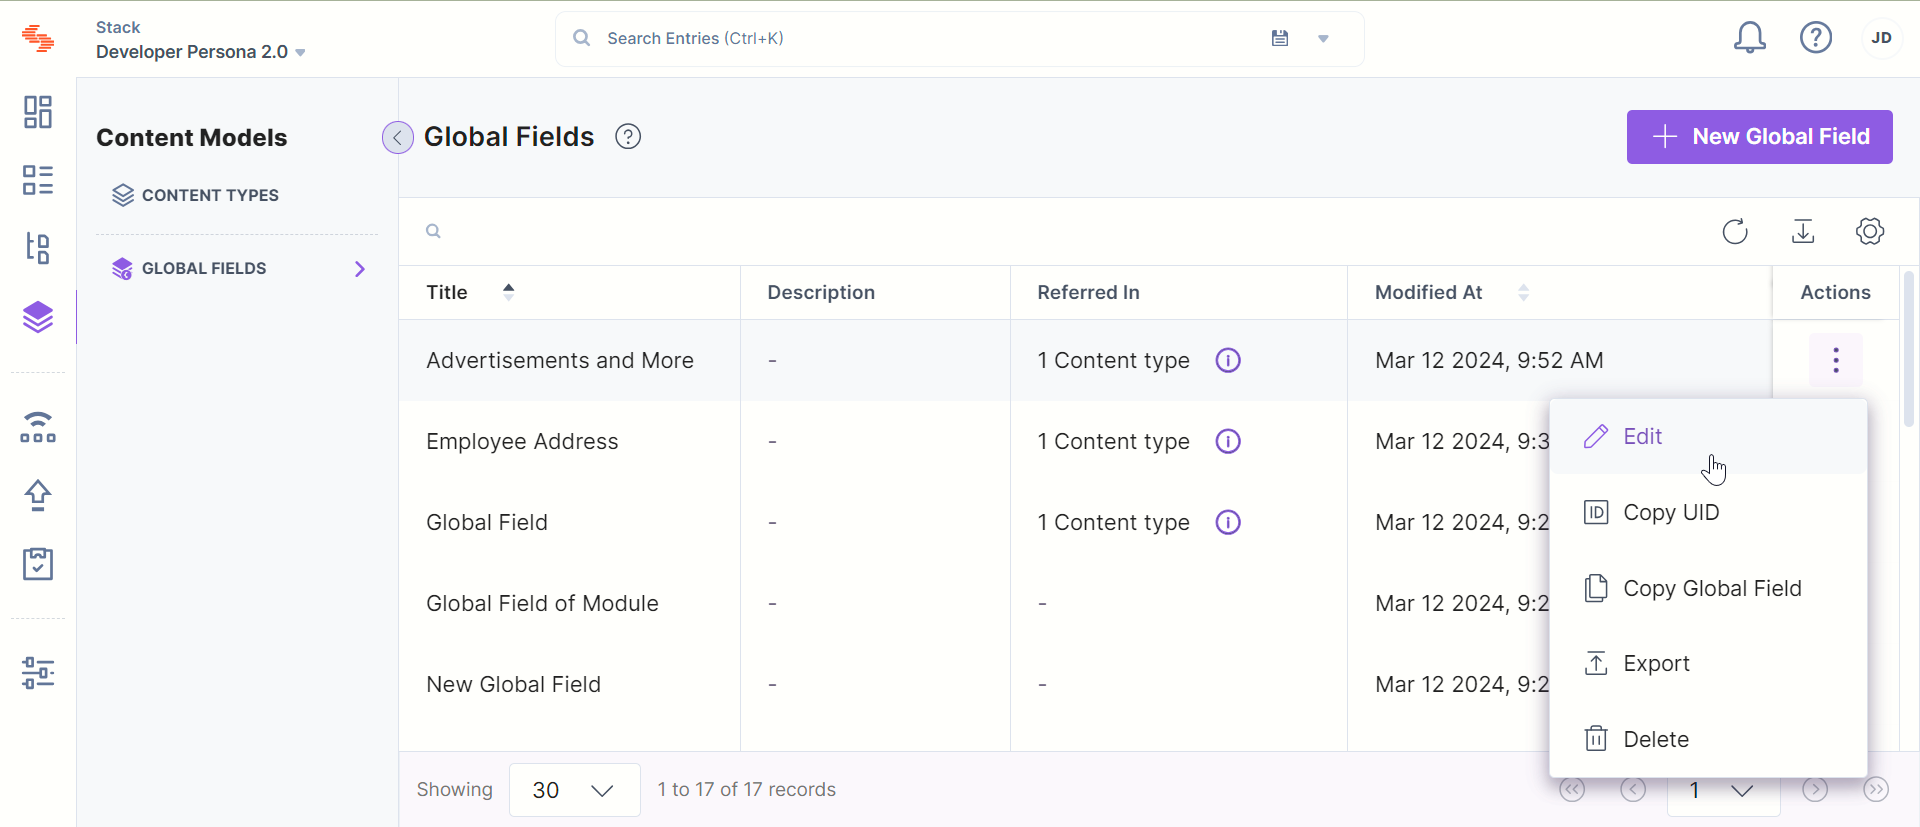Open the Tasks clipboard icon in sidebar
Screen dimensions: 1920x827
click(x=38, y=563)
